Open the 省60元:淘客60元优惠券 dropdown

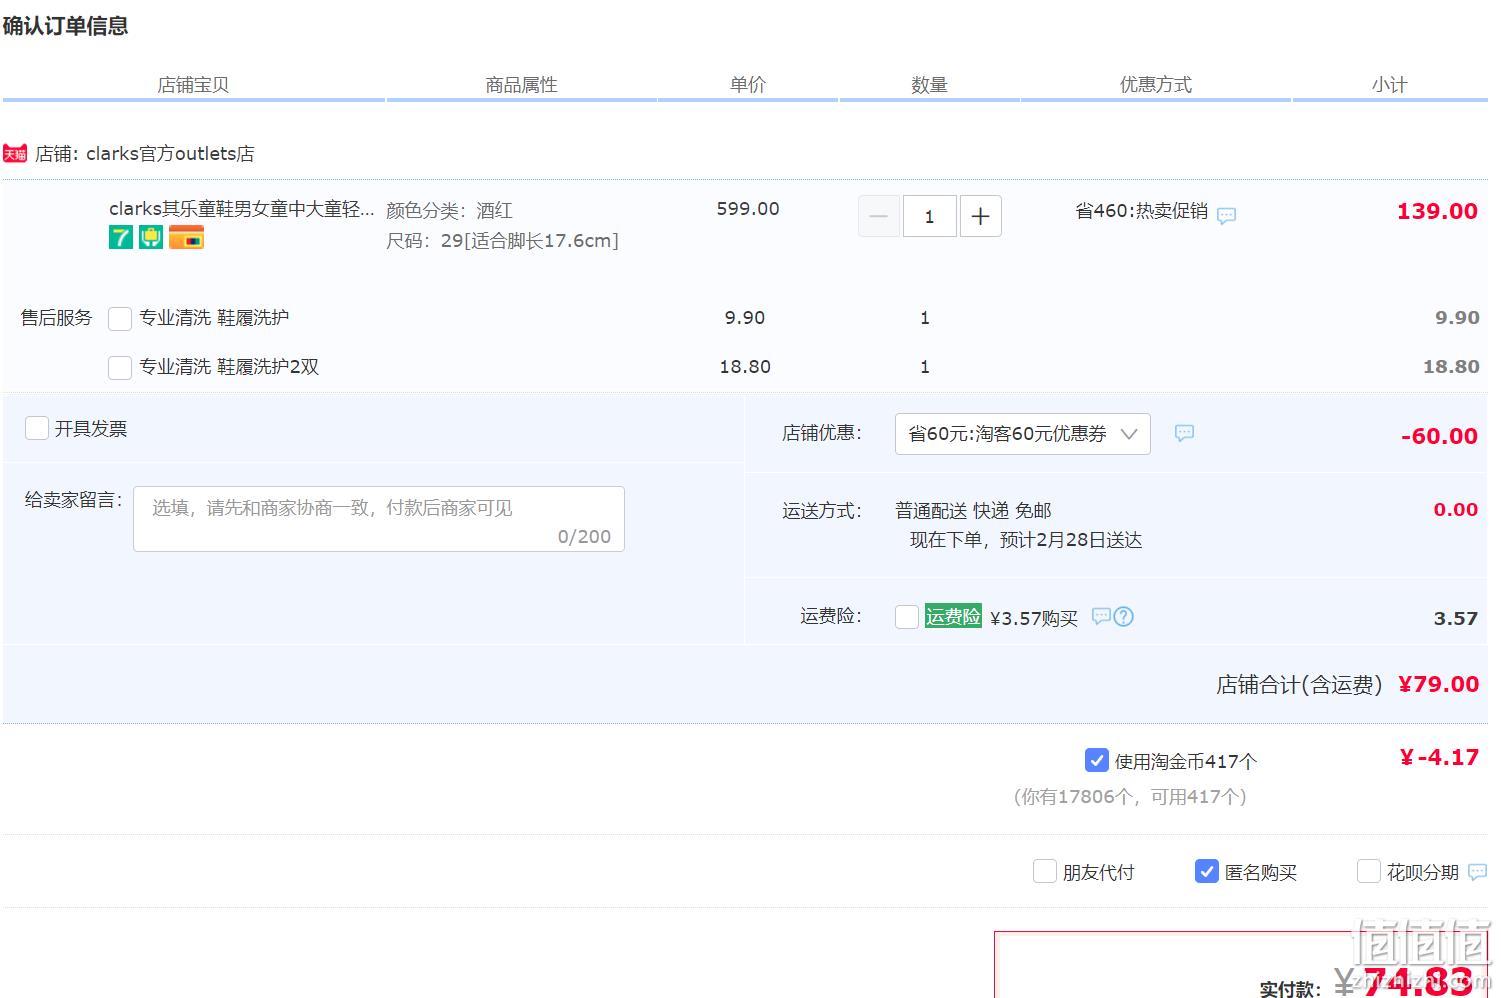(1022, 434)
